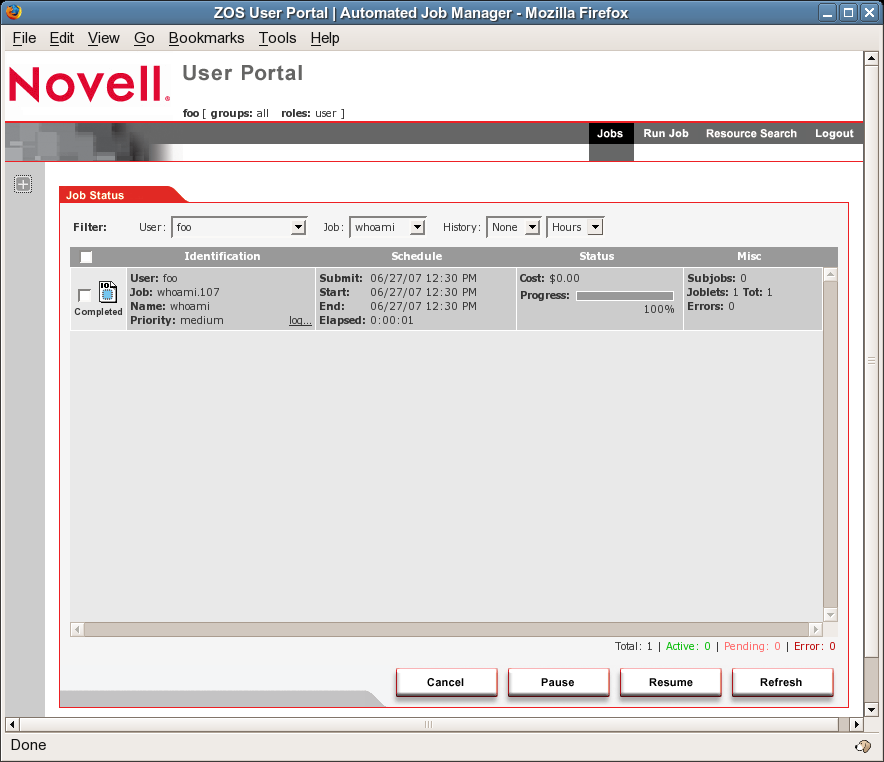The height and width of the screenshot is (762, 884).
Task: Open the Bookmarks menu
Action: (x=206, y=38)
